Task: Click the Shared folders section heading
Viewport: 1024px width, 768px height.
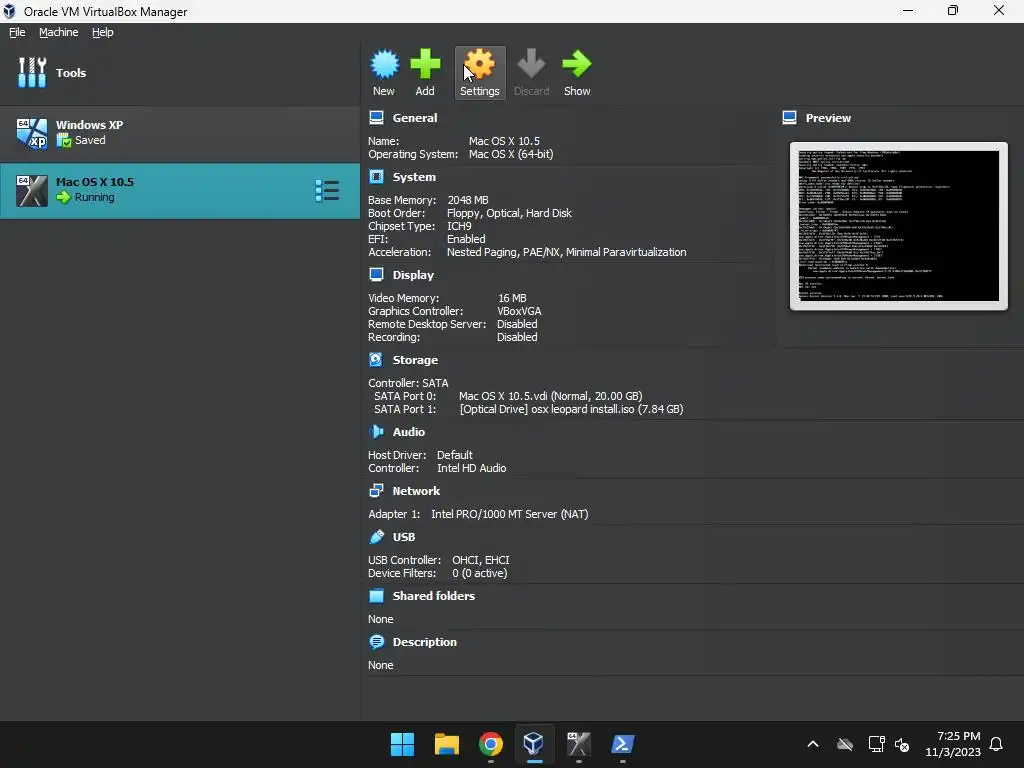Action: point(434,596)
